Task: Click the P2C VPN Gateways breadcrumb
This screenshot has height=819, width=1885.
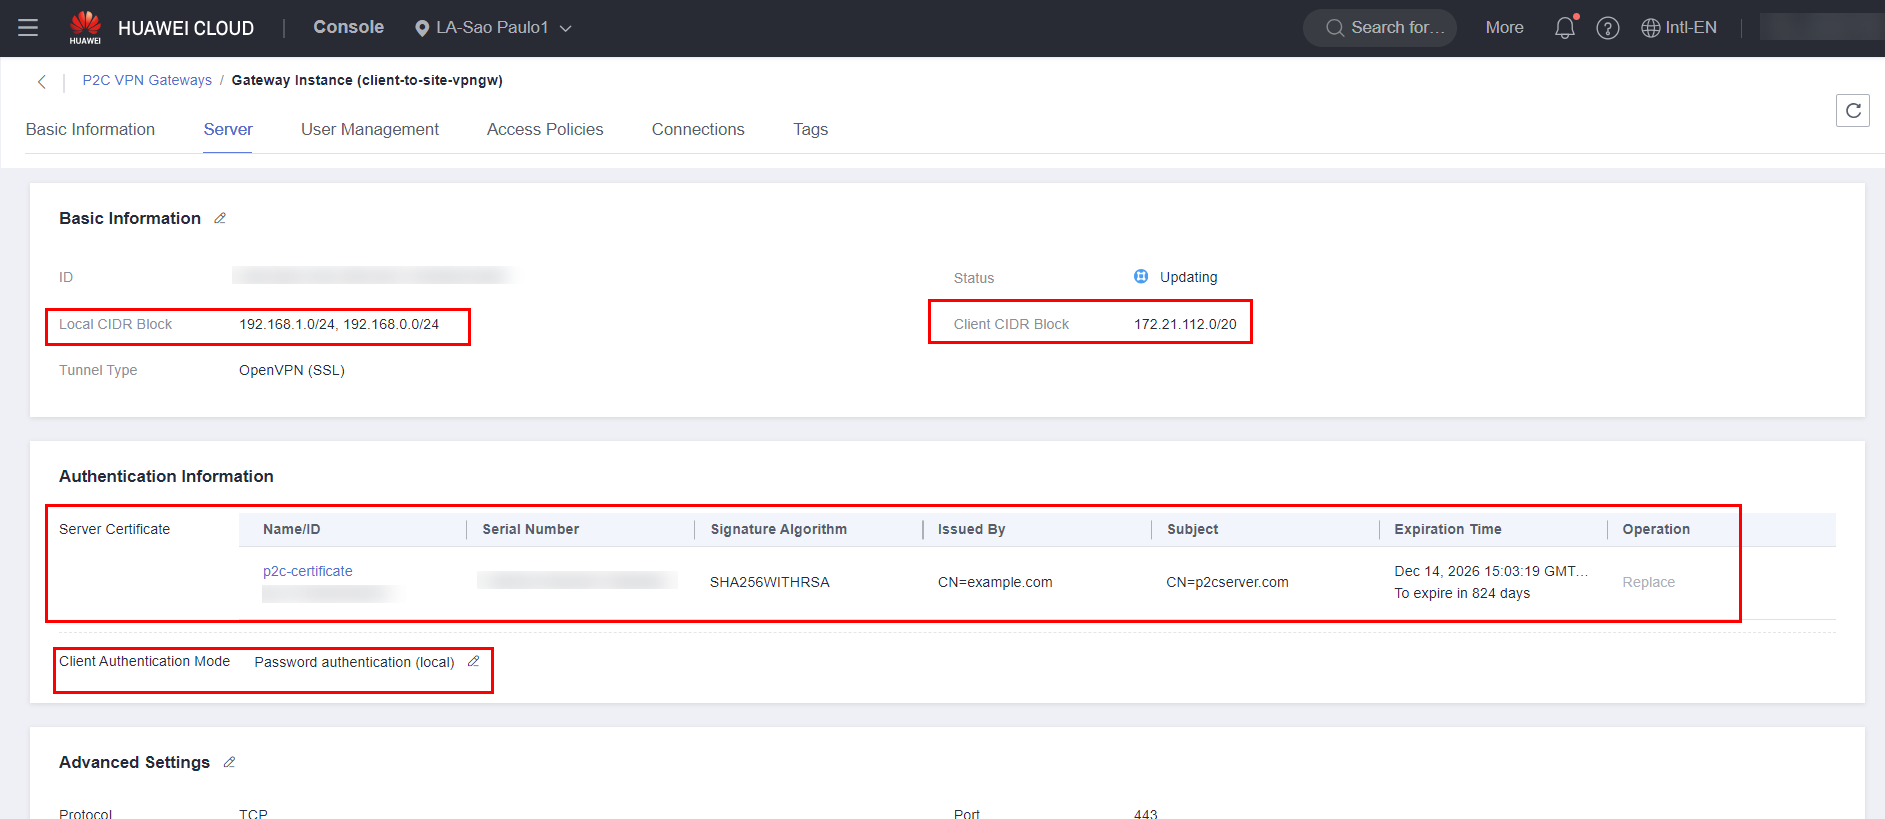Action: click(x=147, y=80)
